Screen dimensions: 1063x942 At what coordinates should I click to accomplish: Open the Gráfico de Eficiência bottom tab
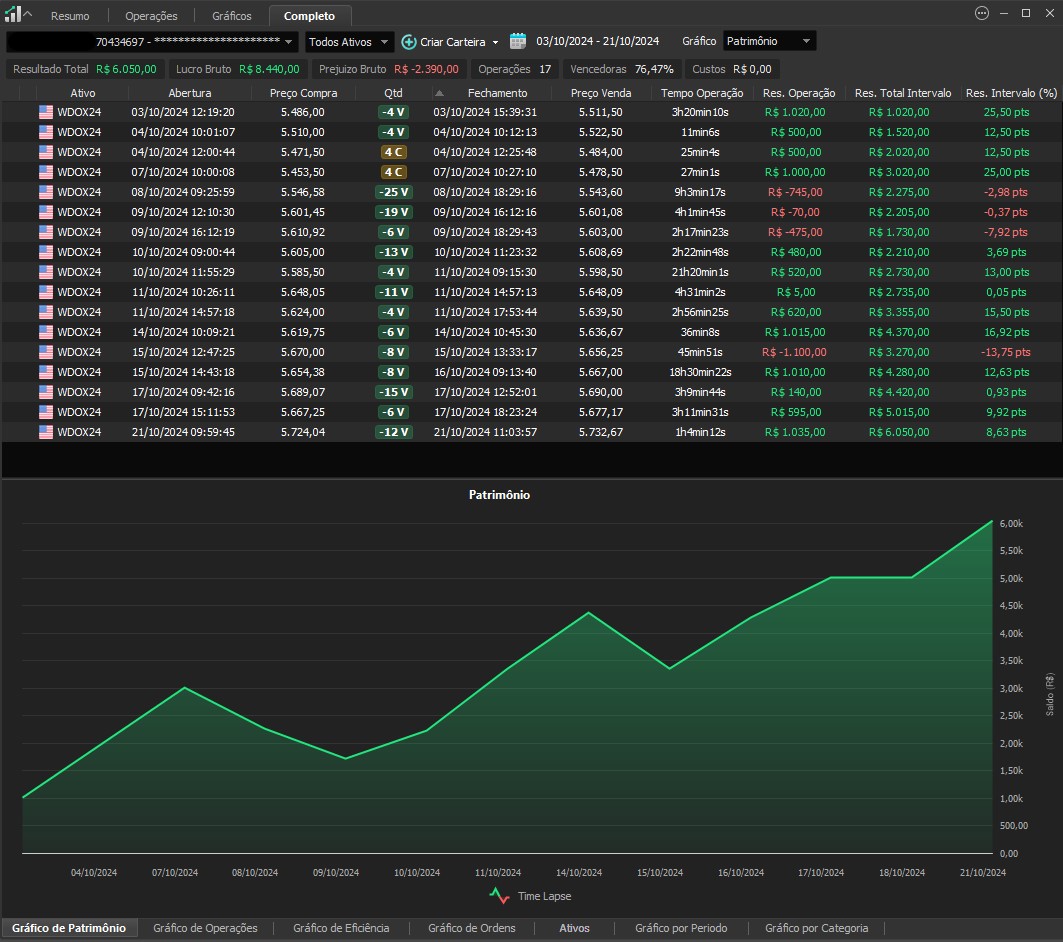tap(341, 928)
